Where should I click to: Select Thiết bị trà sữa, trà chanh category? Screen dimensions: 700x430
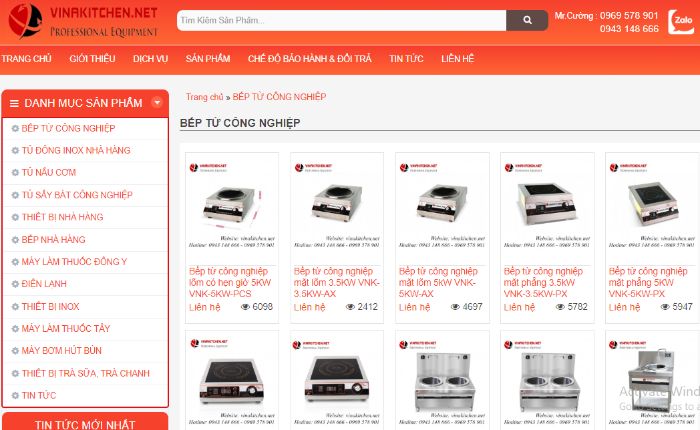tap(85, 373)
